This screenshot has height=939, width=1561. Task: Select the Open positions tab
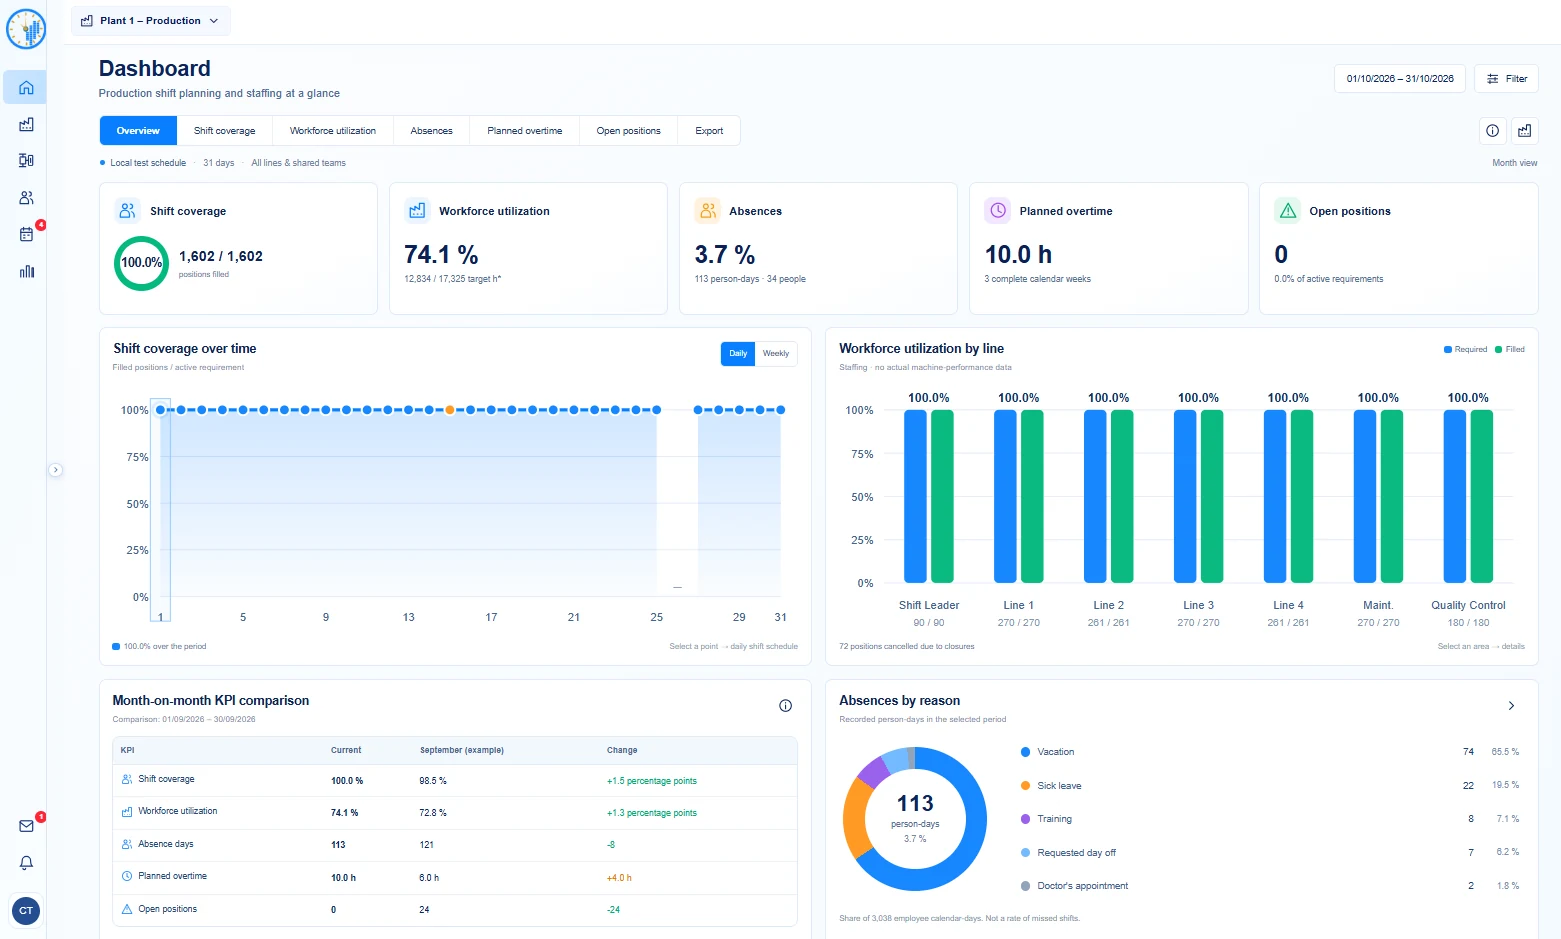click(629, 131)
